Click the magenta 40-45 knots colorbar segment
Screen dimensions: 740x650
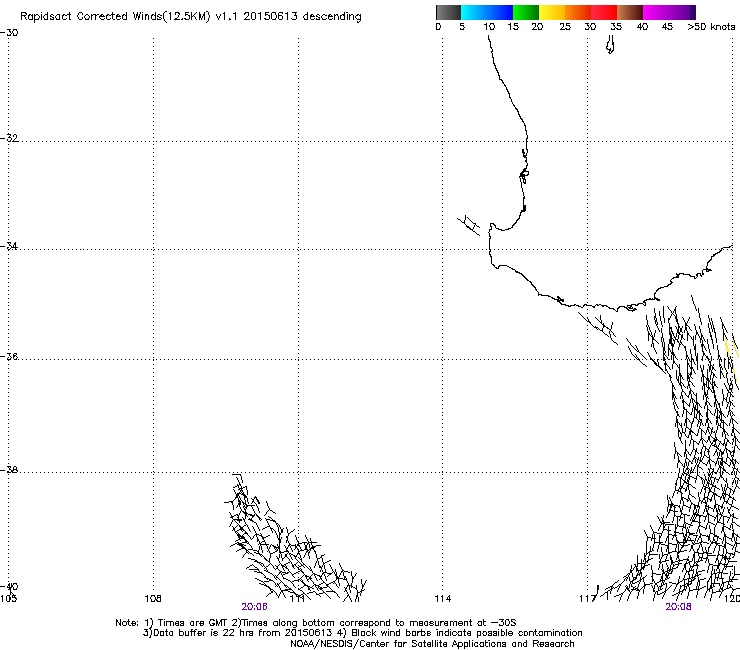pos(656,12)
